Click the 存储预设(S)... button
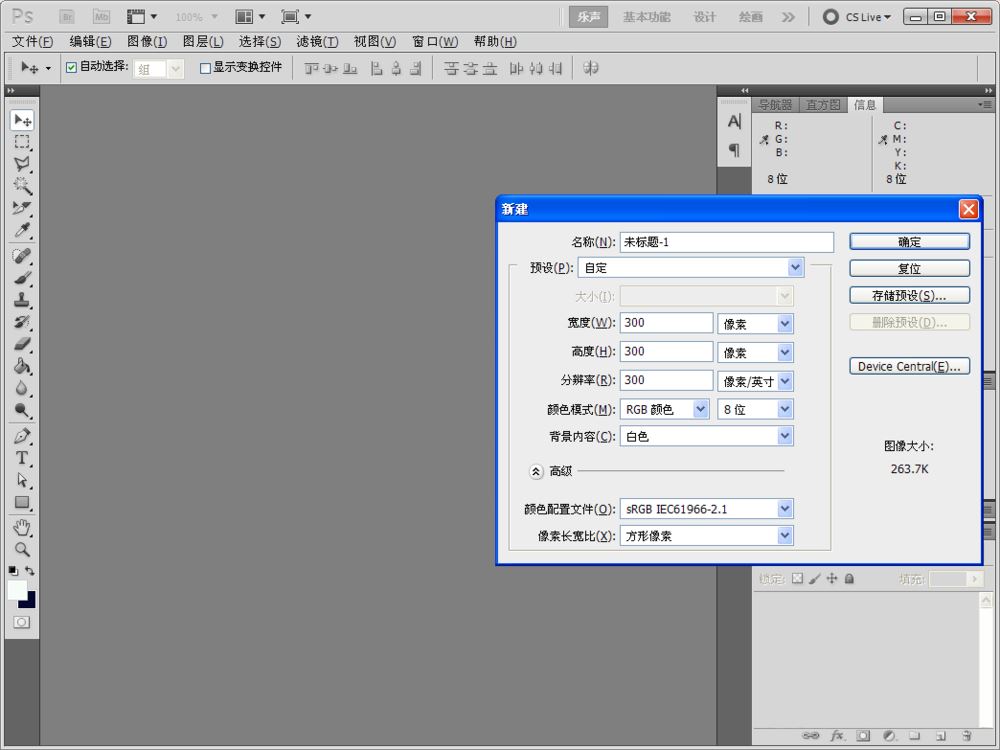 [909, 295]
